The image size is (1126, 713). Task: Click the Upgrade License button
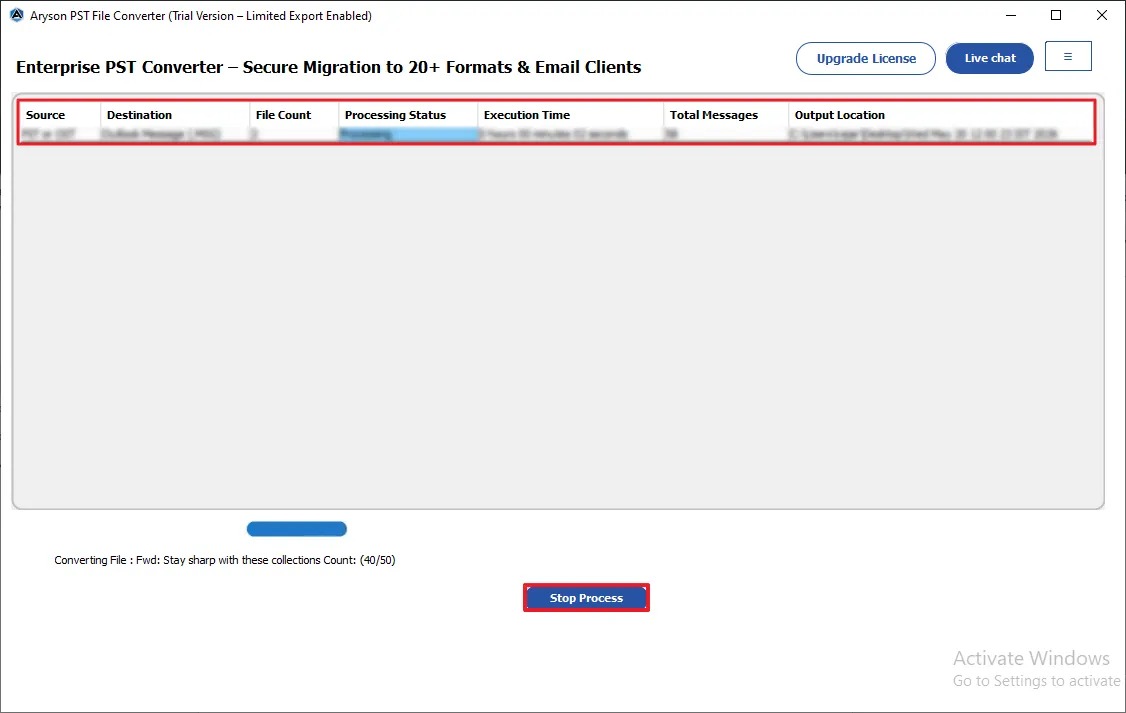865,58
